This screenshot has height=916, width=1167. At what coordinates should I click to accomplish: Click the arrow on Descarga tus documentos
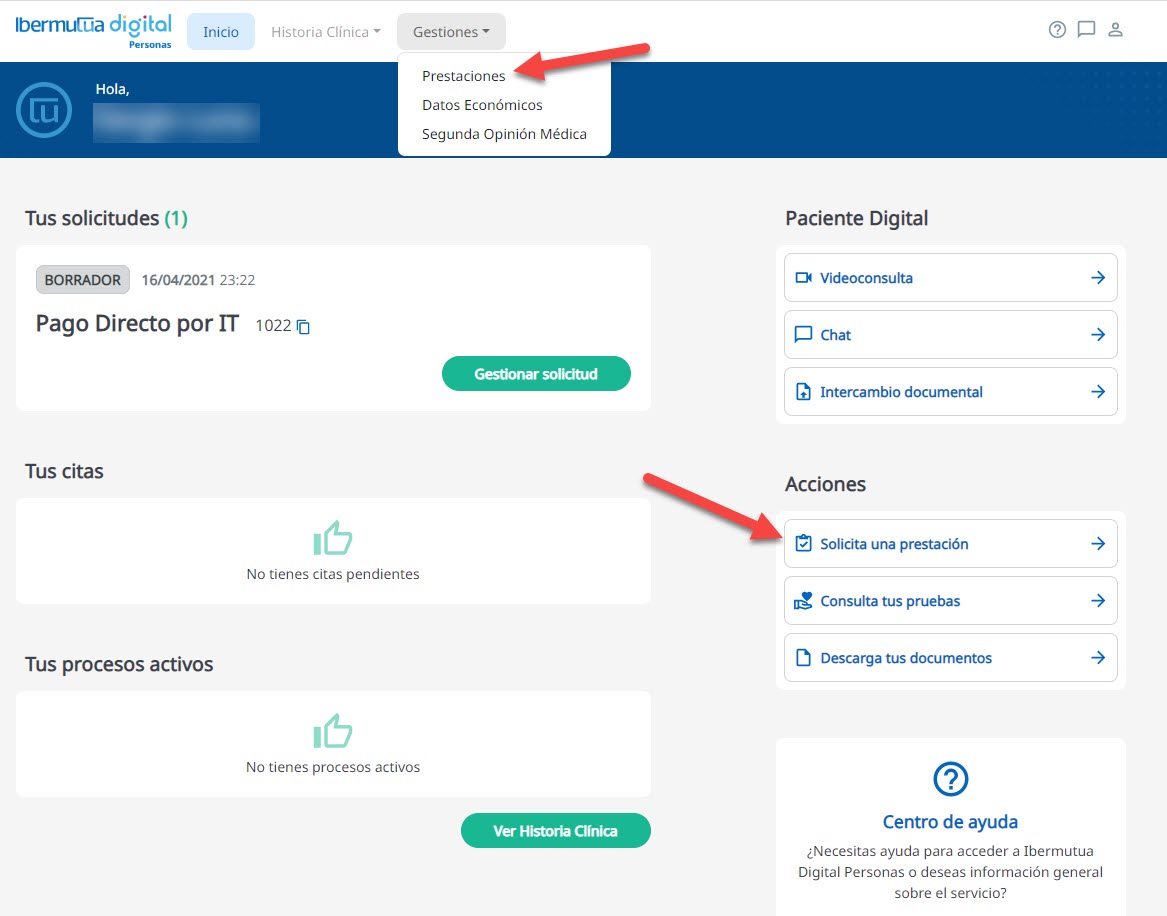pos(1097,658)
